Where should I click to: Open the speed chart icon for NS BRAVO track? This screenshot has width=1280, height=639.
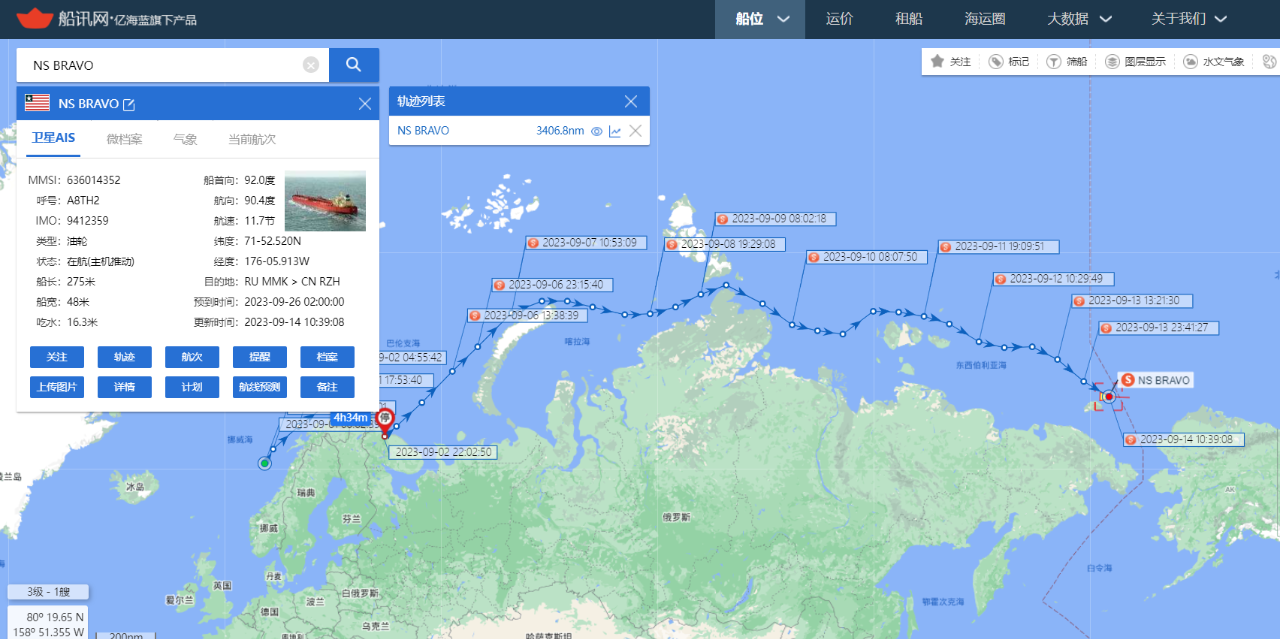615,131
